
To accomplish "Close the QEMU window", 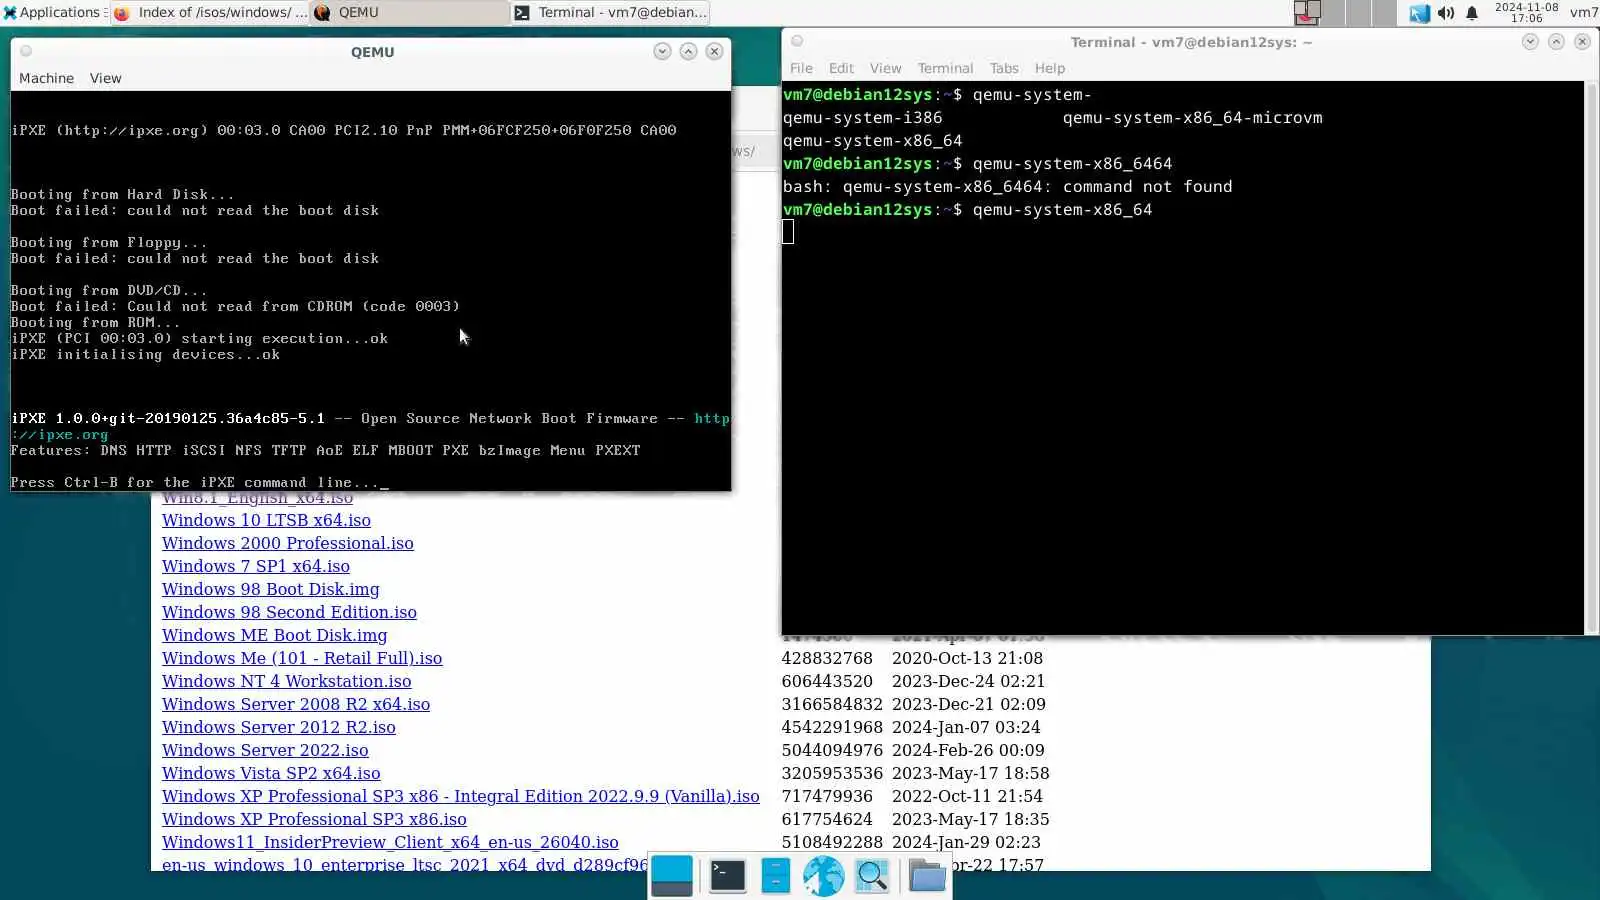I will coord(714,51).
